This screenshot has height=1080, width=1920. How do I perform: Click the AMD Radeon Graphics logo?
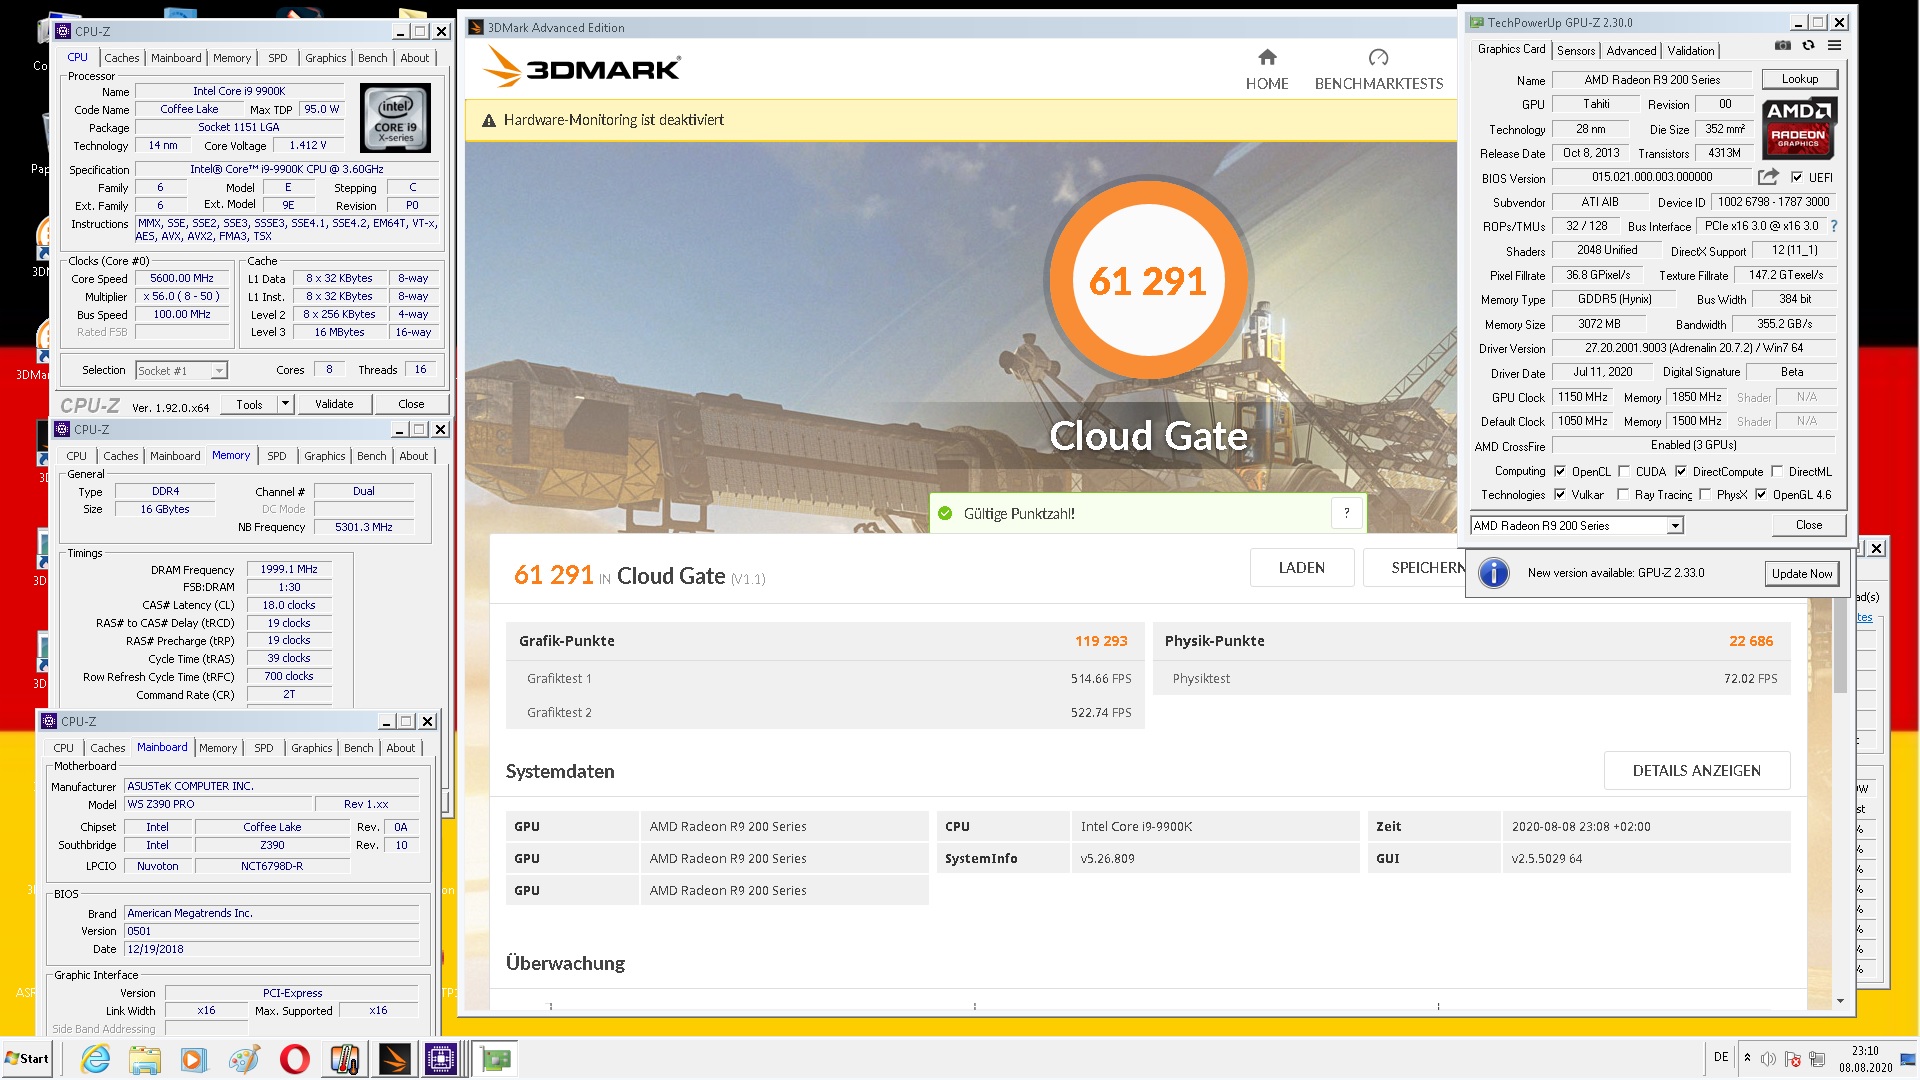click(1798, 129)
